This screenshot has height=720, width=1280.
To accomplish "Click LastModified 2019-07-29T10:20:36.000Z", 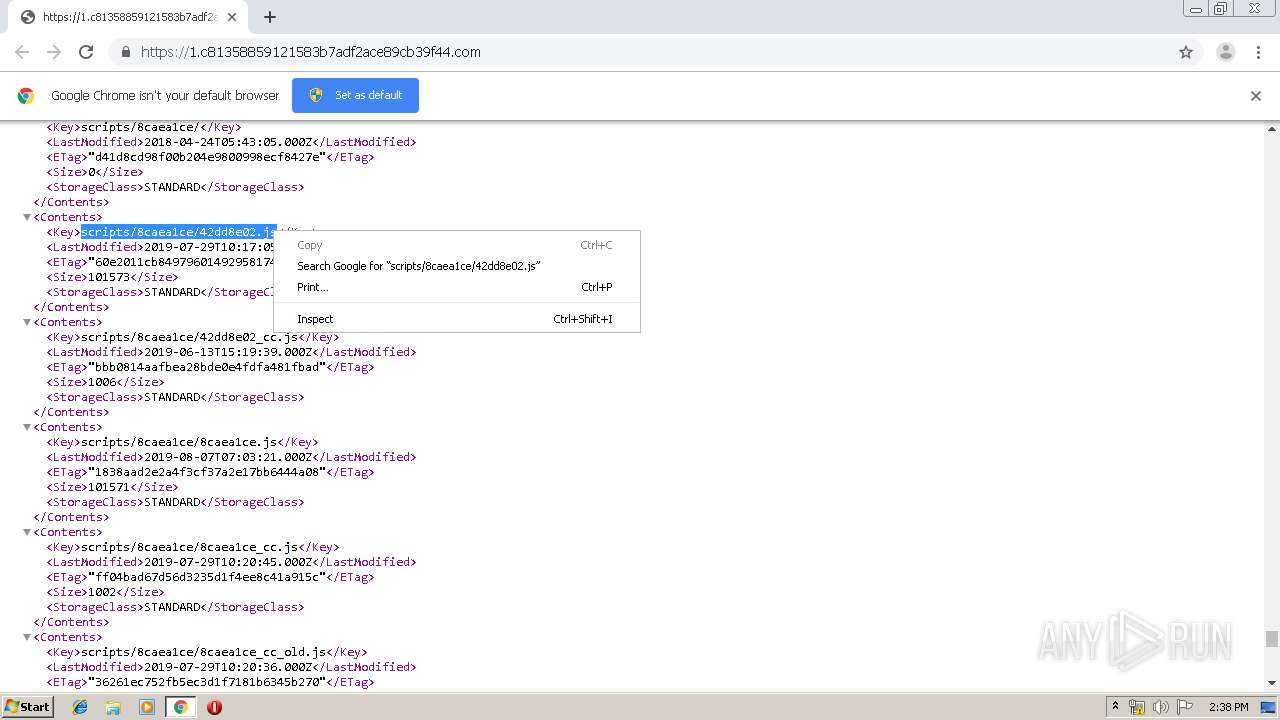I will point(228,667).
